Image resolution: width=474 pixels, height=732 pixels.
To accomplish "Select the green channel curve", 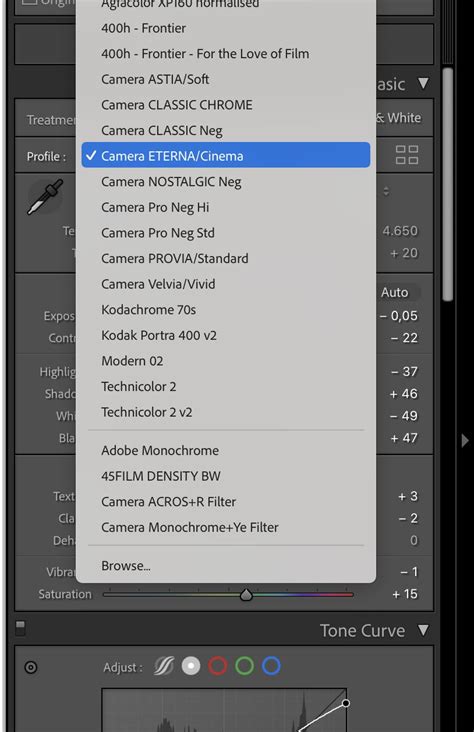I will tap(244, 666).
